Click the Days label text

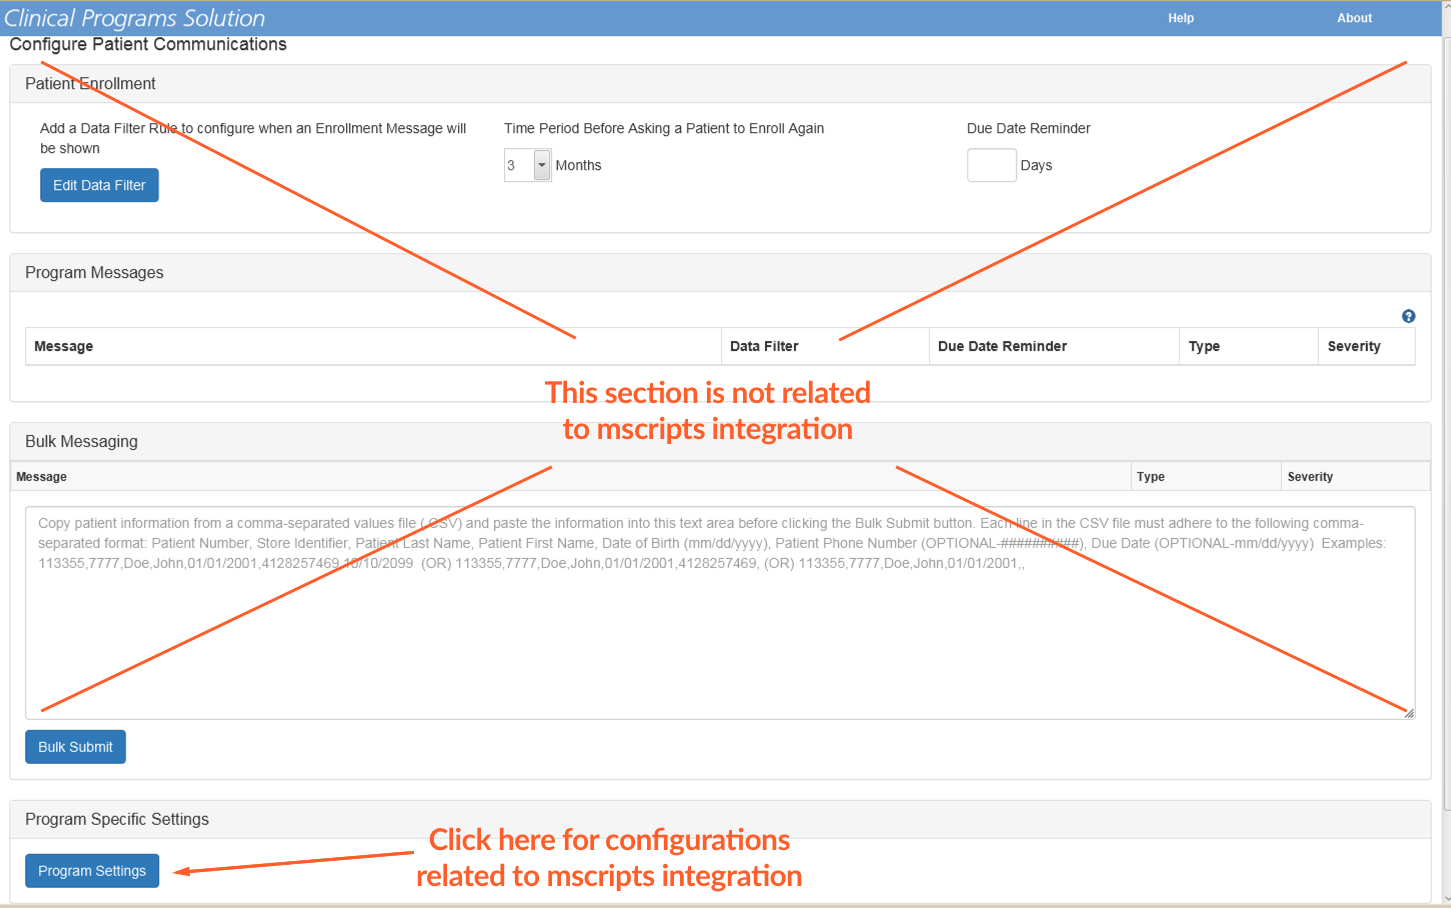(x=1036, y=165)
